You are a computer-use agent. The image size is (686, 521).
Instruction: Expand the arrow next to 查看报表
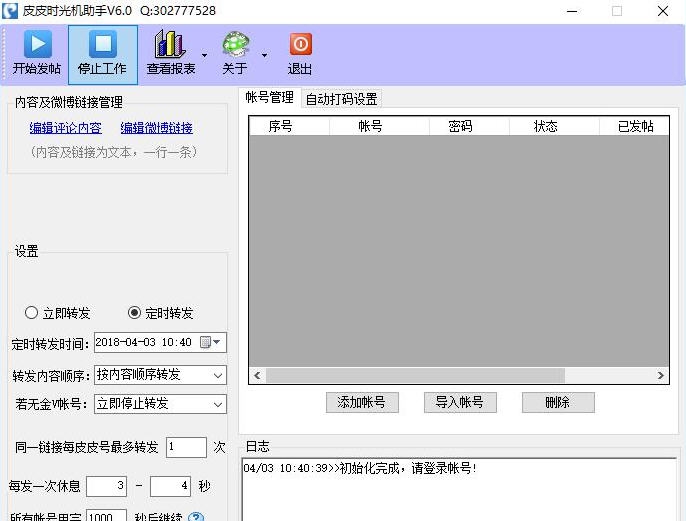tap(205, 55)
